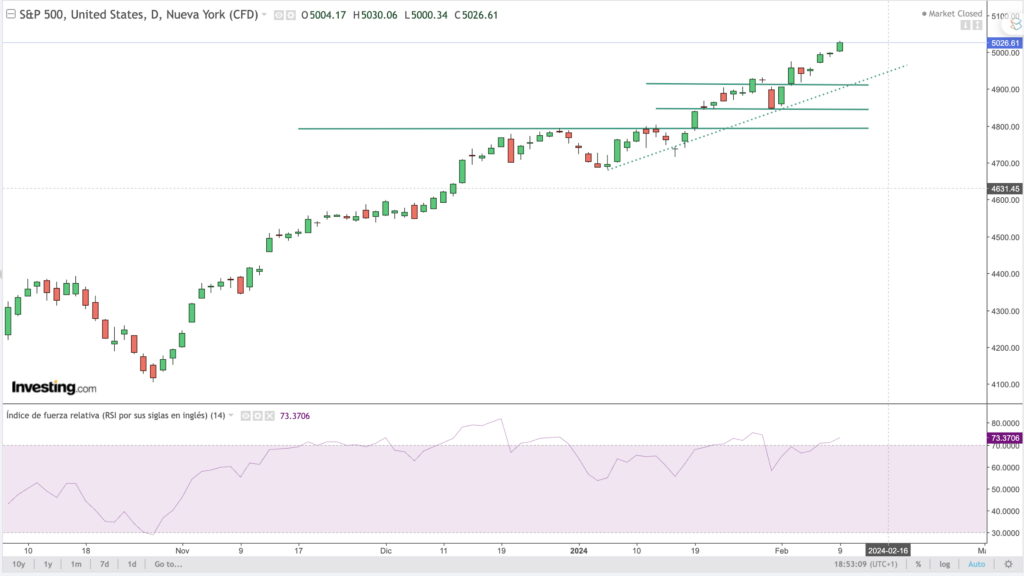Toggle RSI indicator visibility eye icon
Viewport: 1024px width, 576px height.
coord(245,415)
